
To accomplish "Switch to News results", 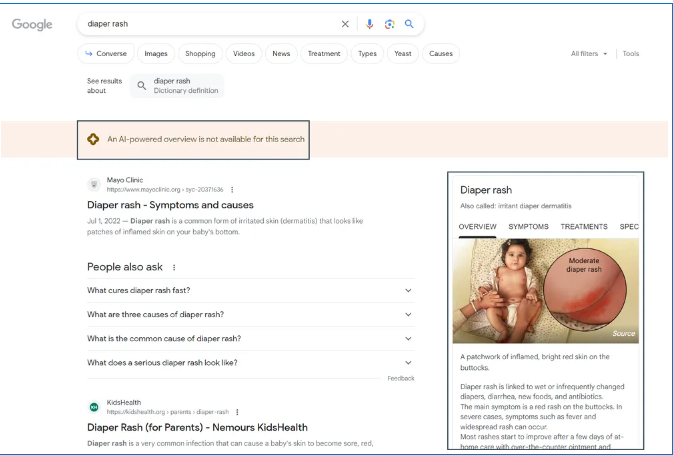I will pyautogui.click(x=281, y=54).
